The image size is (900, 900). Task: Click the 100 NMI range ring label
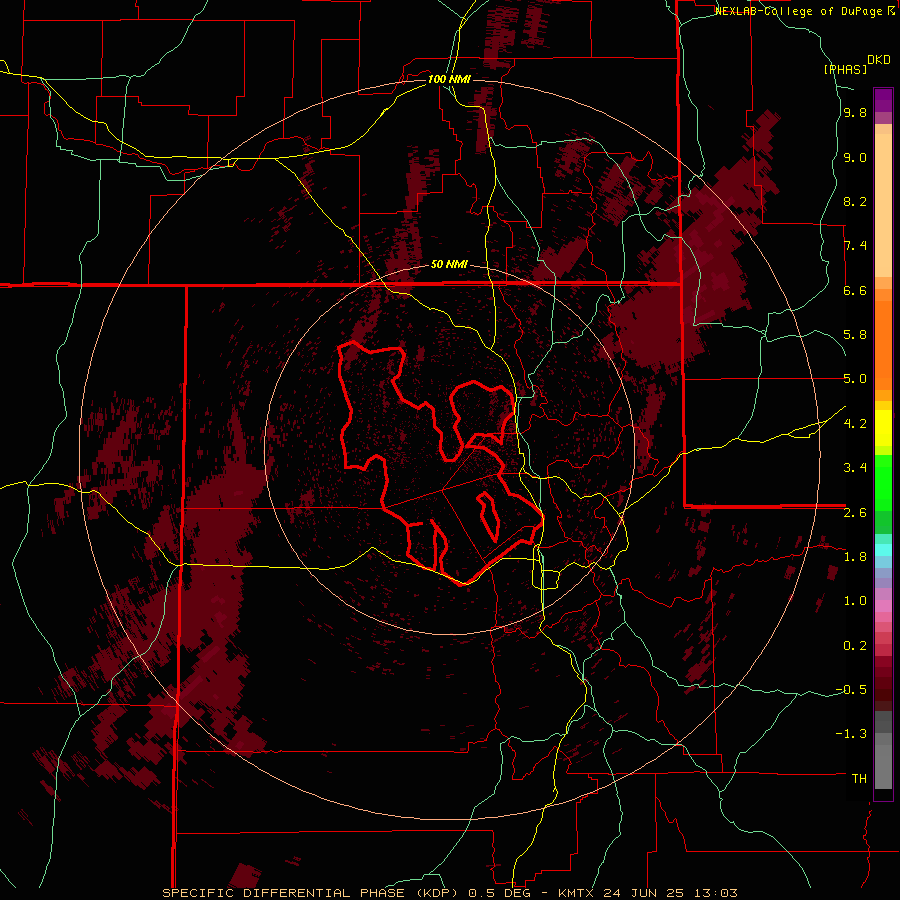(x=449, y=79)
